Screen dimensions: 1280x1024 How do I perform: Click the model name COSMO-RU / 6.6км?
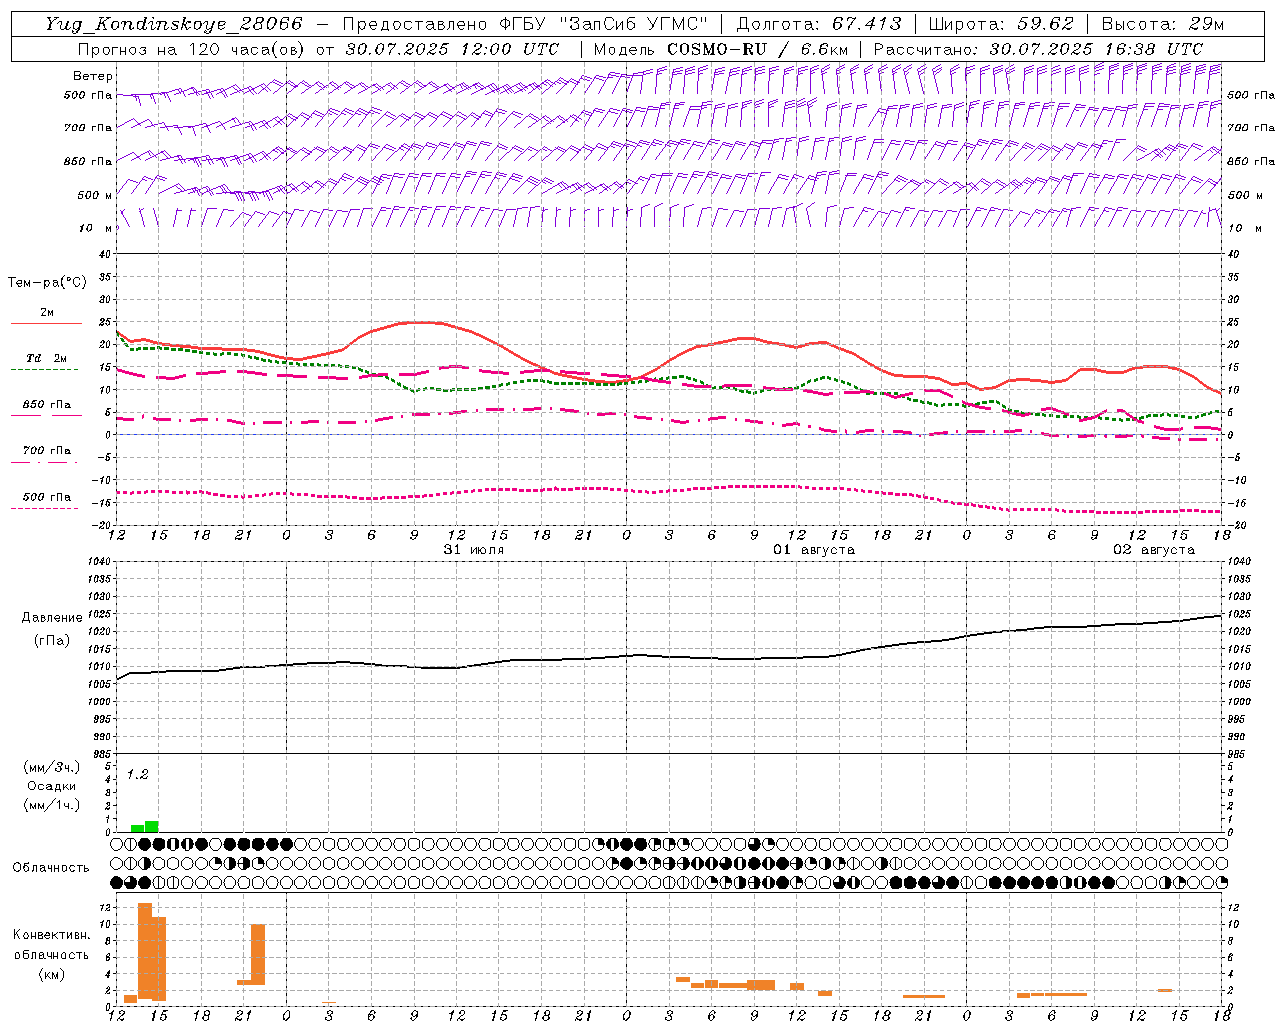coord(757,49)
